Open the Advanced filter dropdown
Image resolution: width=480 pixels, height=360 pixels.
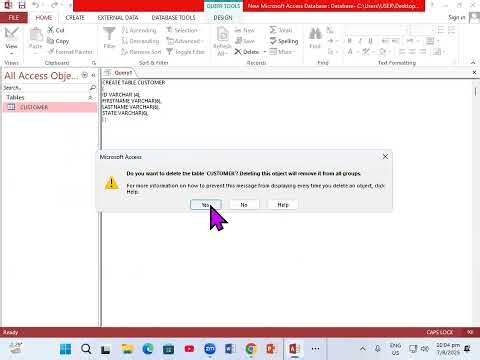click(x=185, y=41)
